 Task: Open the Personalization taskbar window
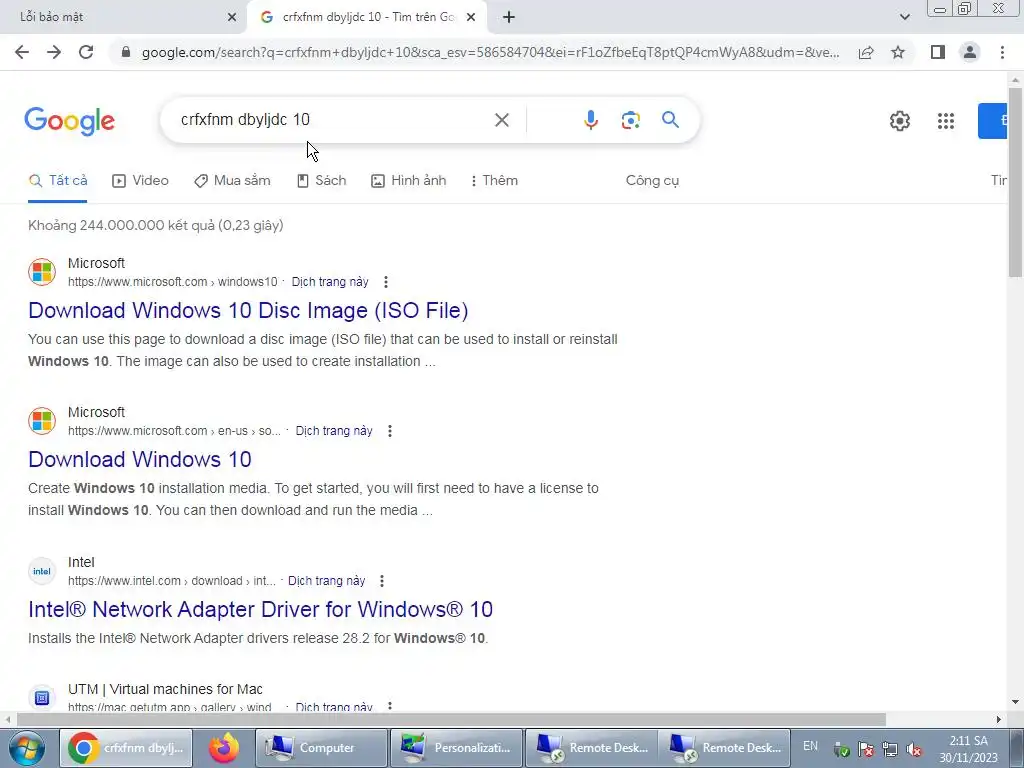coord(456,748)
